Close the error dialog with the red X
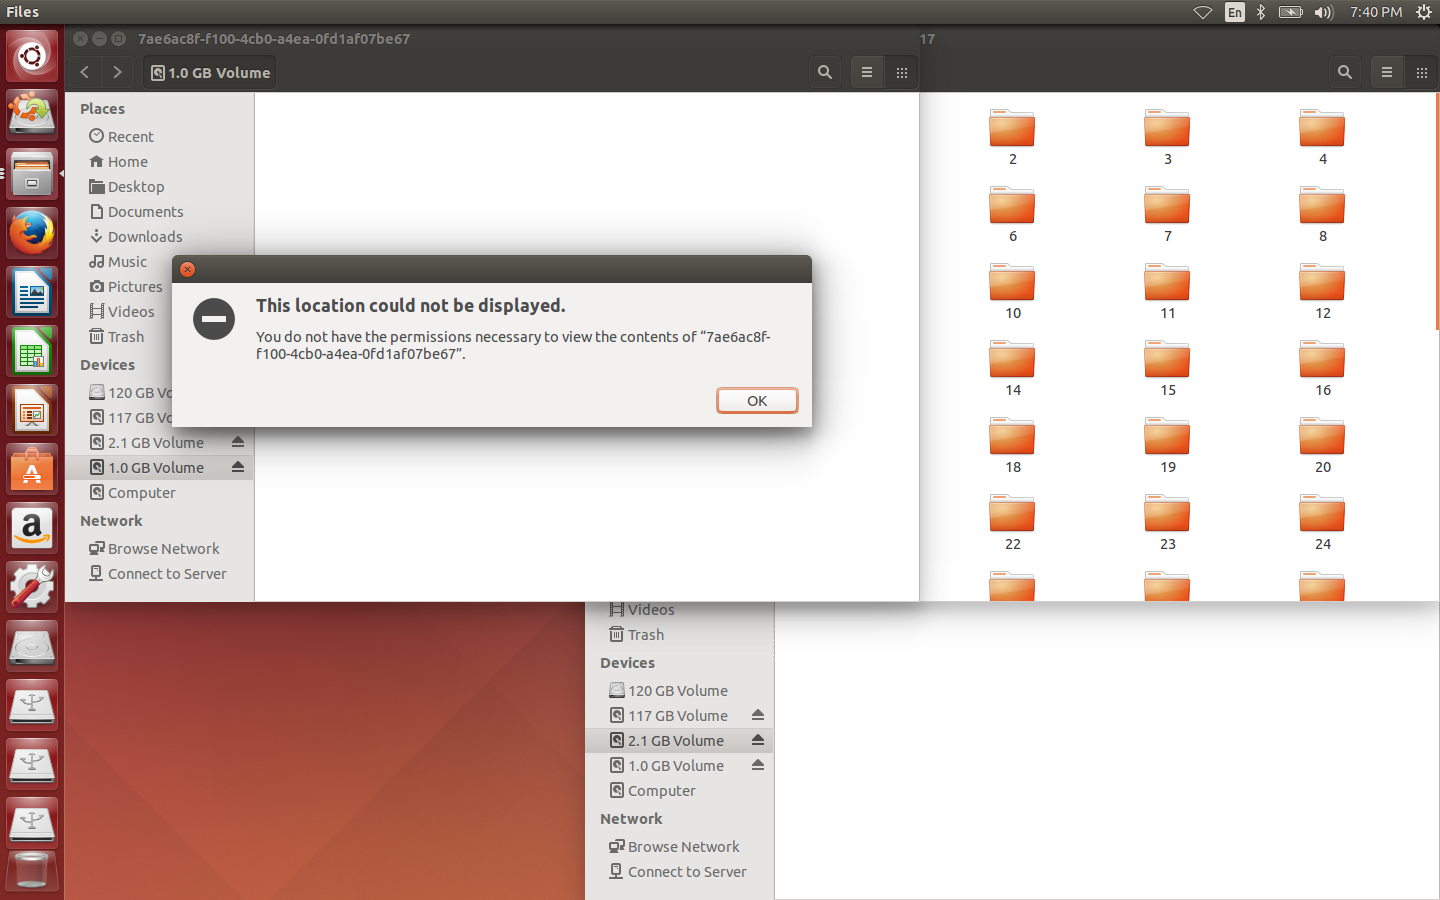Screen dimensions: 1440x900 pyautogui.click(x=187, y=269)
